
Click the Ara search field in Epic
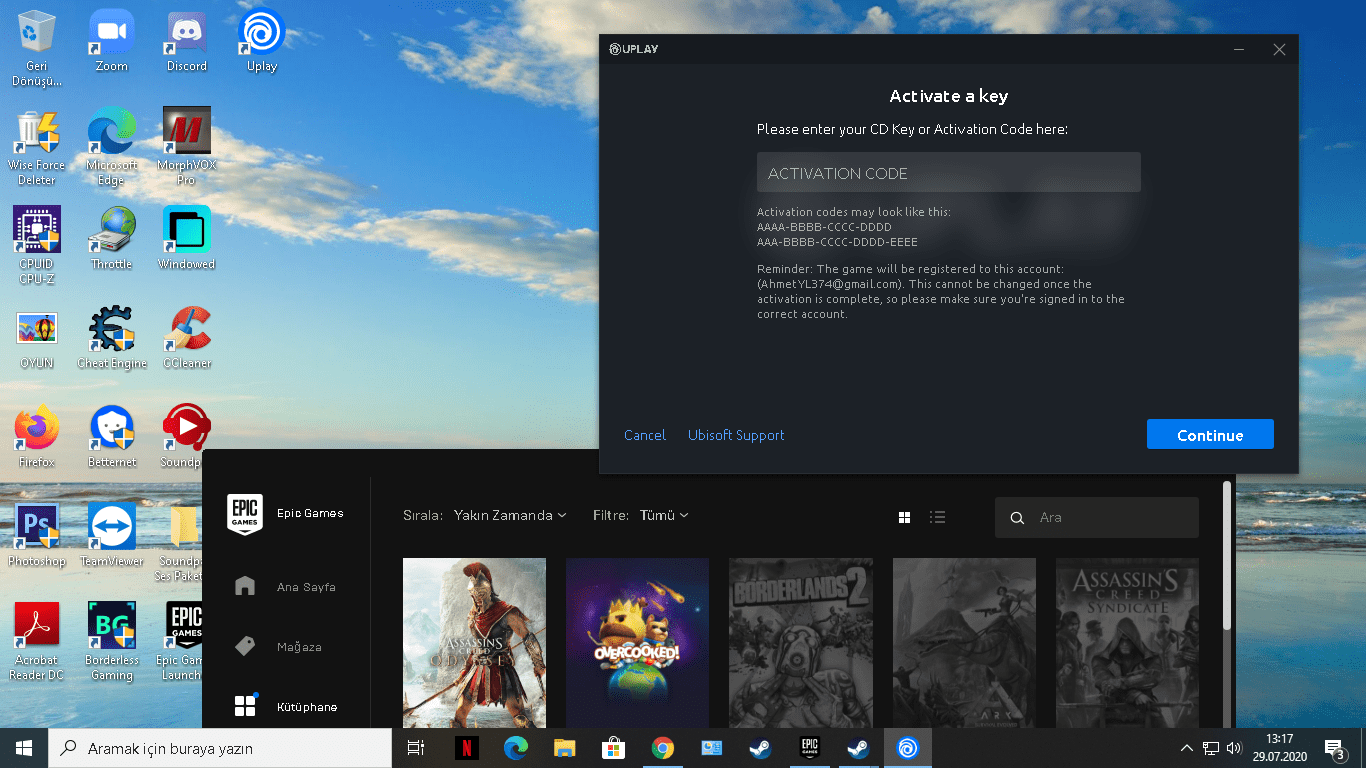[1097, 517]
